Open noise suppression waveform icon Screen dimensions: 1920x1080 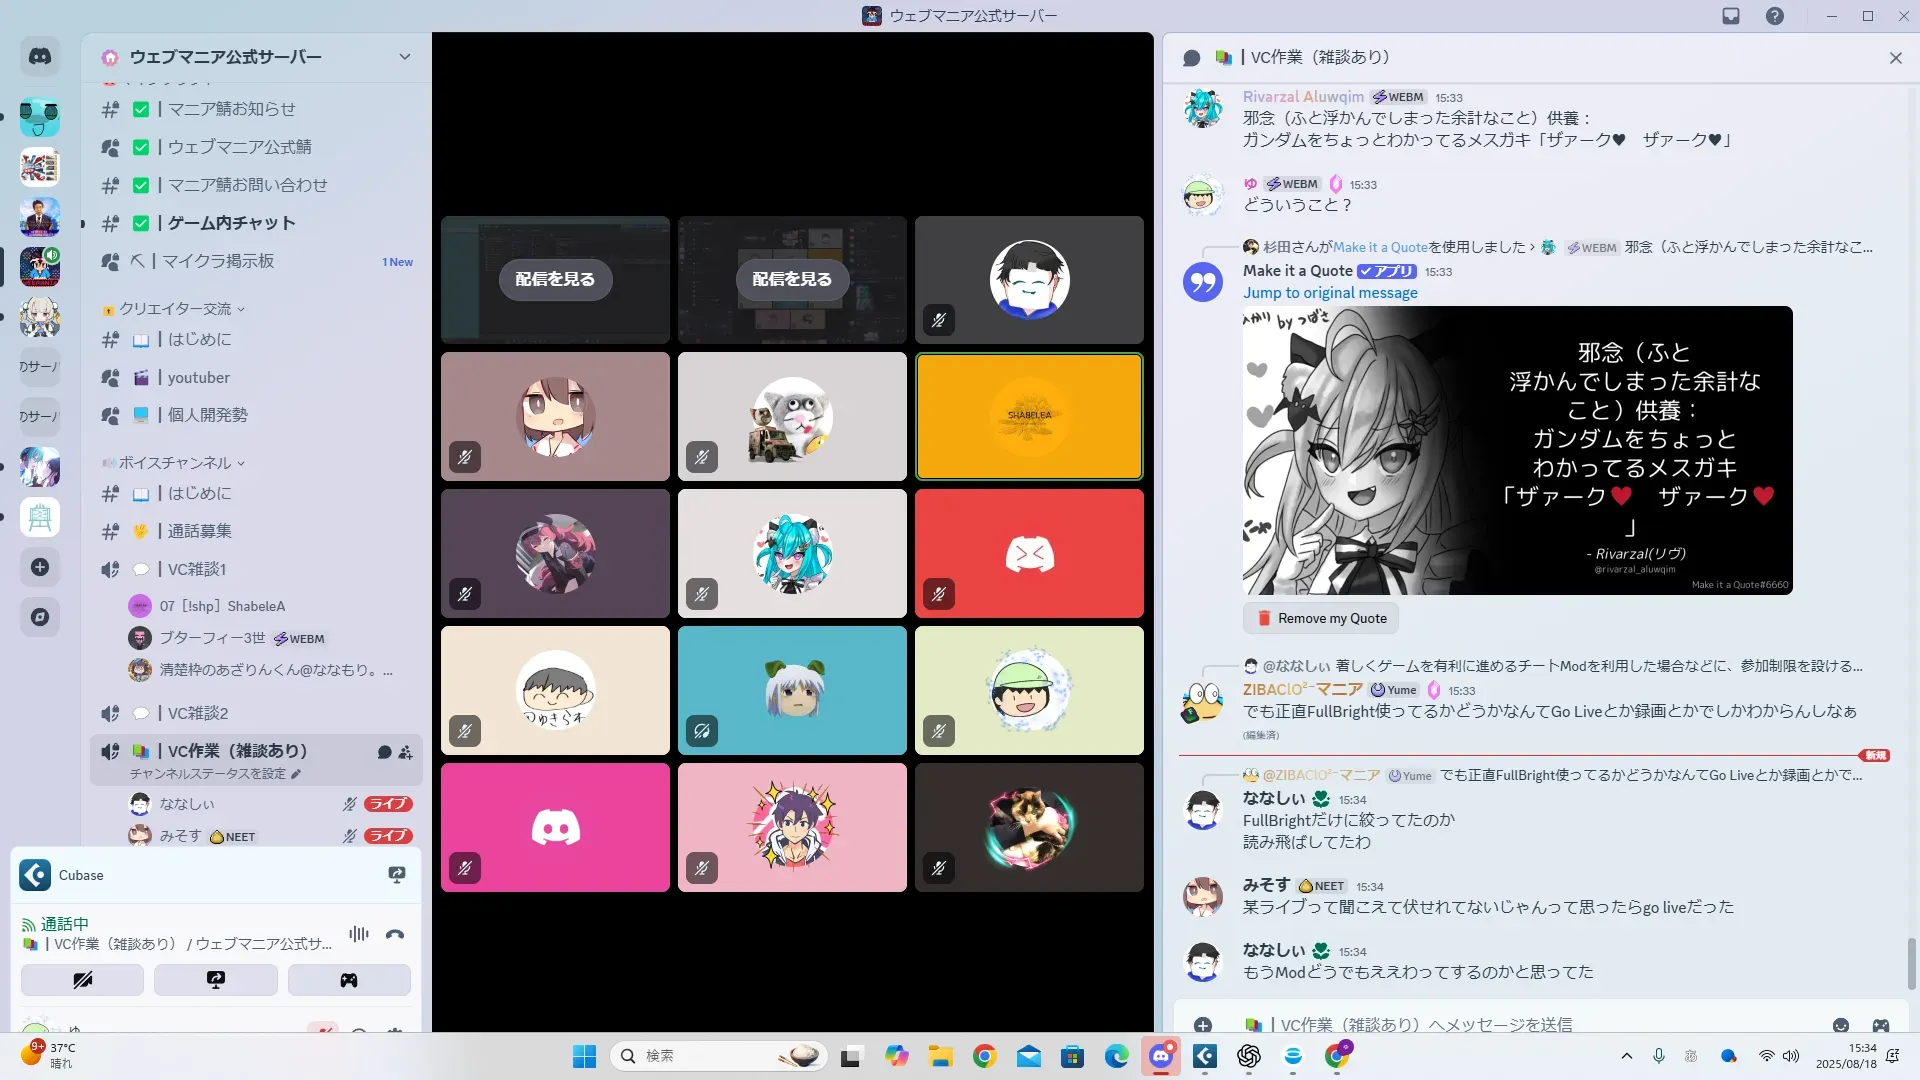click(x=358, y=935)
